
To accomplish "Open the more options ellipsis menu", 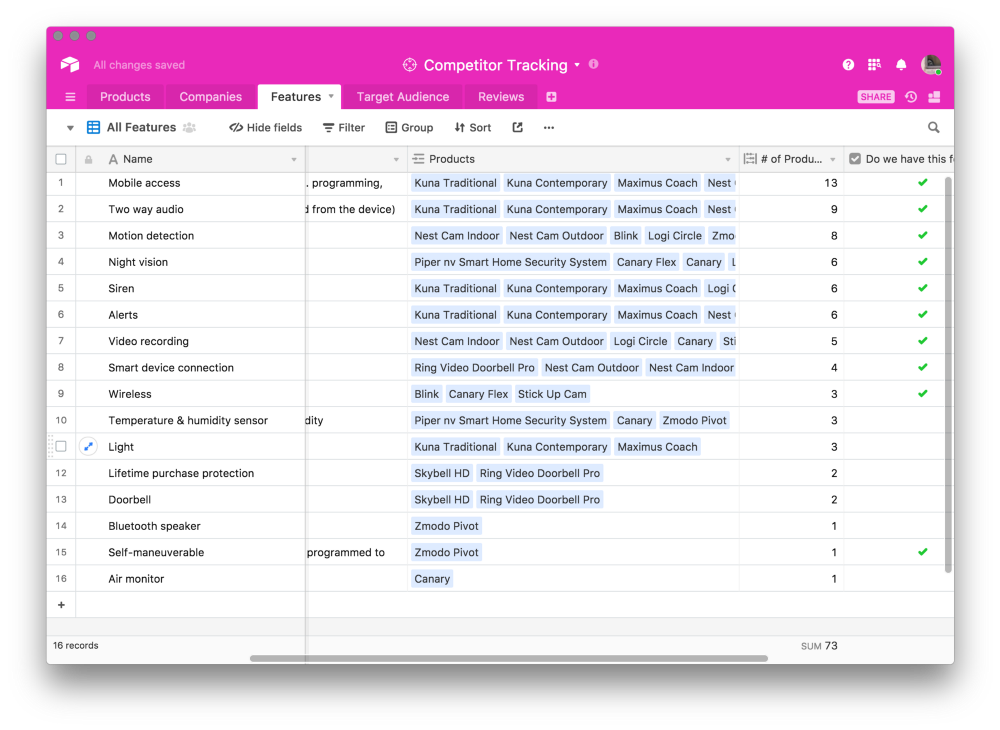I will point(549,128).
